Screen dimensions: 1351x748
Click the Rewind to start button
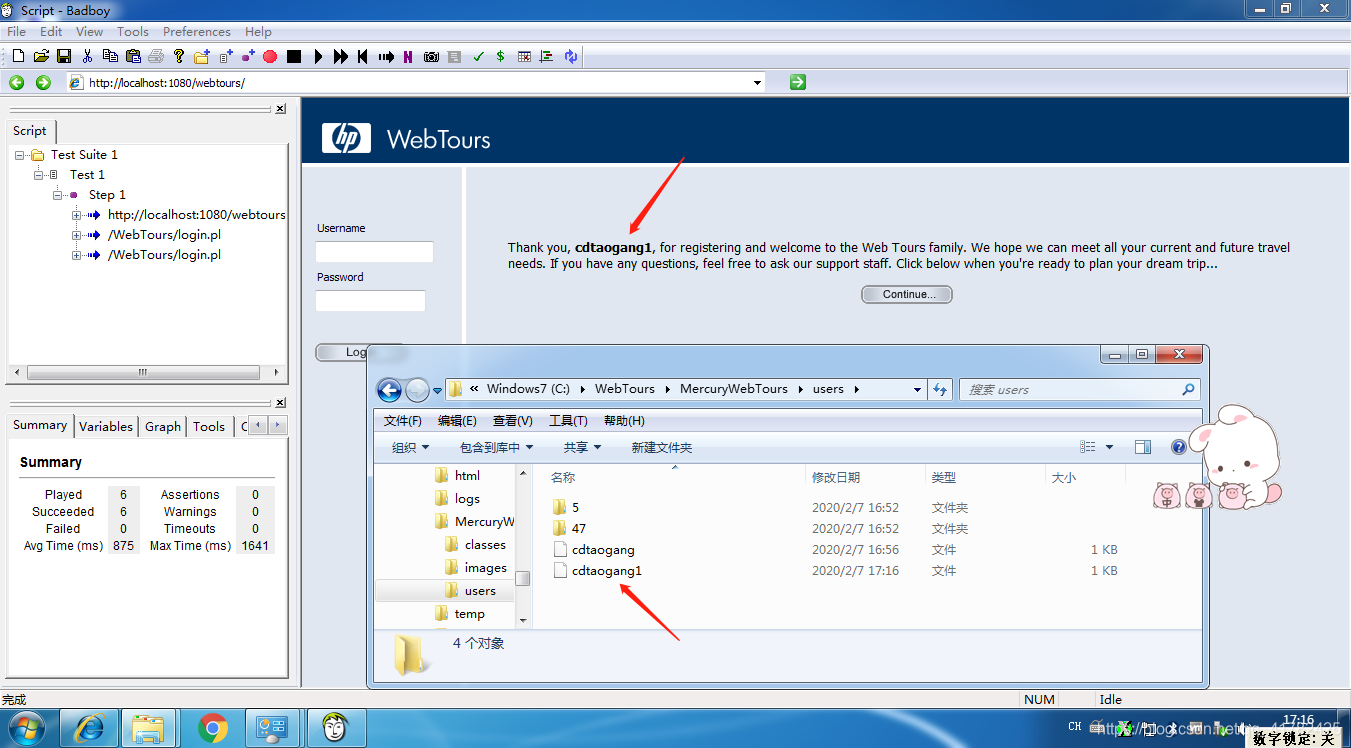(362, 57)
